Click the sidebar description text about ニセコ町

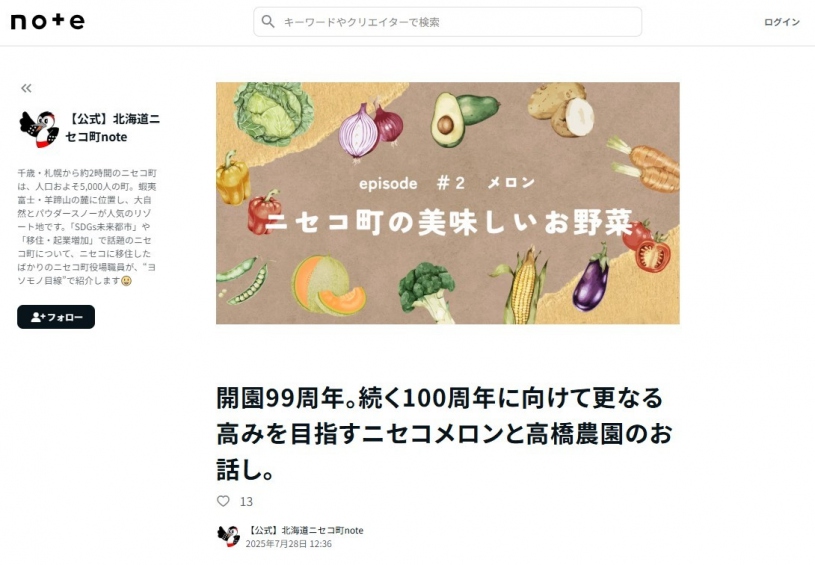point(87,227)
